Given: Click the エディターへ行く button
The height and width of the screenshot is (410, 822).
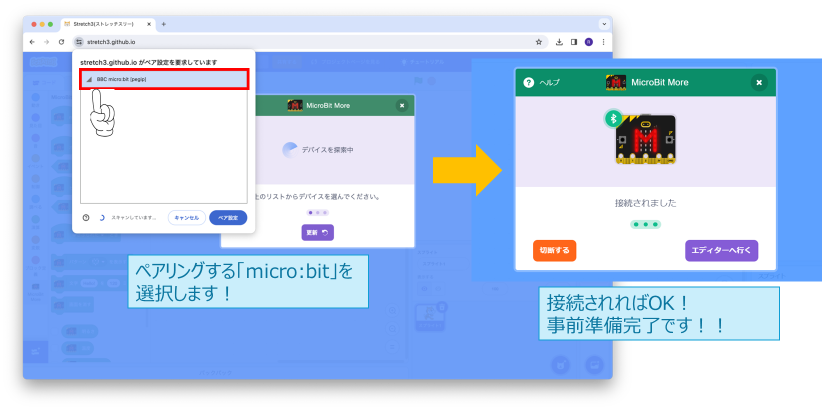Looking at the screenshot, I should [721, 250].
